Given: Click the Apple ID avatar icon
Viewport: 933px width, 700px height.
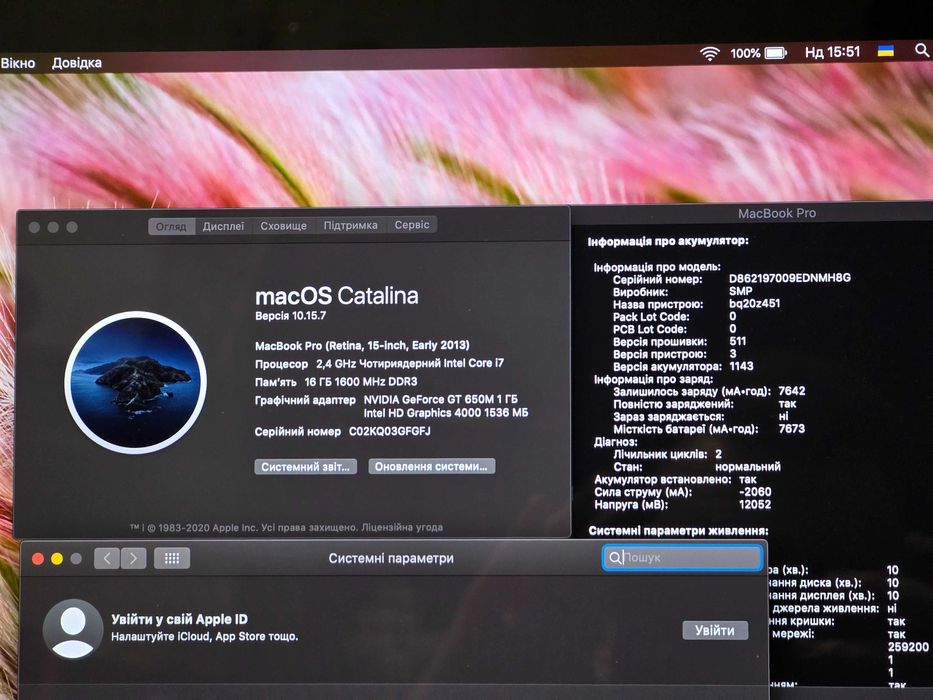Looking at the screenshot, I should (x=73, y=629).
